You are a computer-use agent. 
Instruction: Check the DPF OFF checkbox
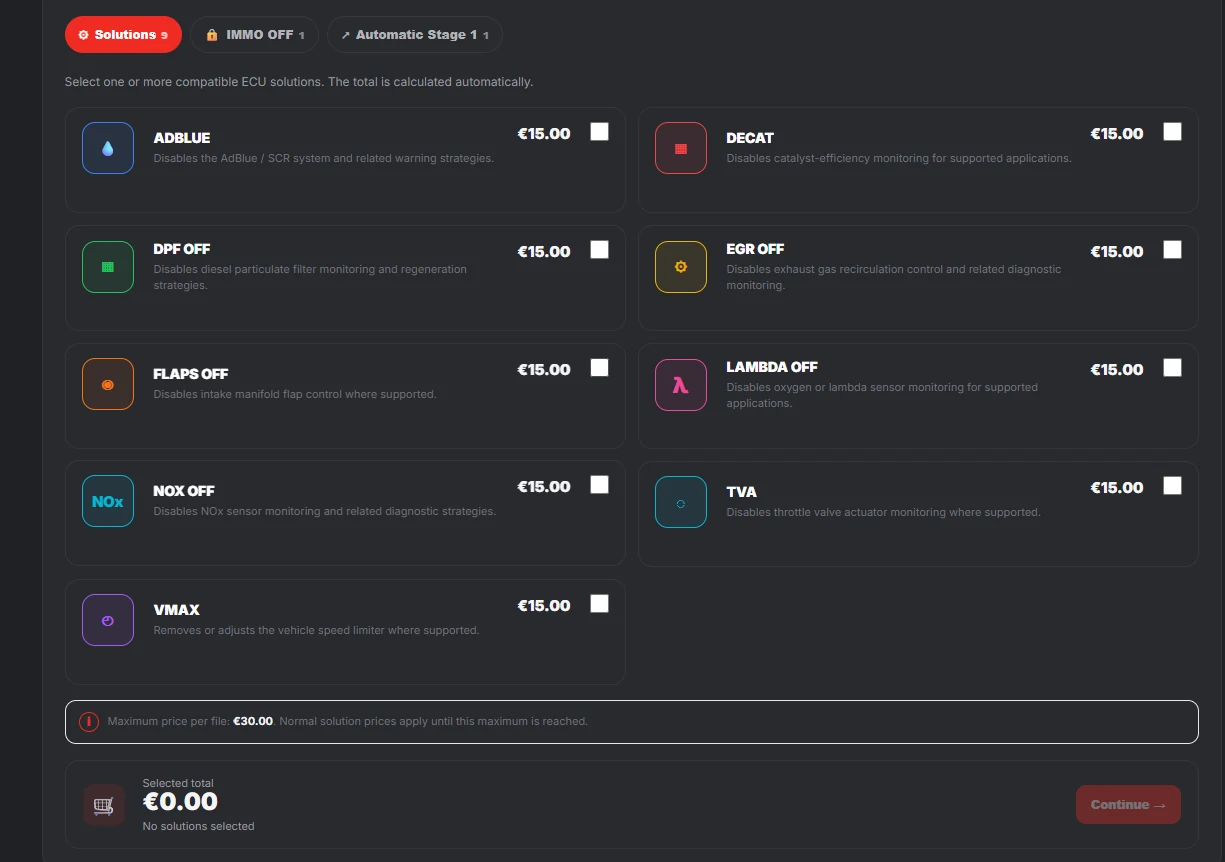(599, 250)
